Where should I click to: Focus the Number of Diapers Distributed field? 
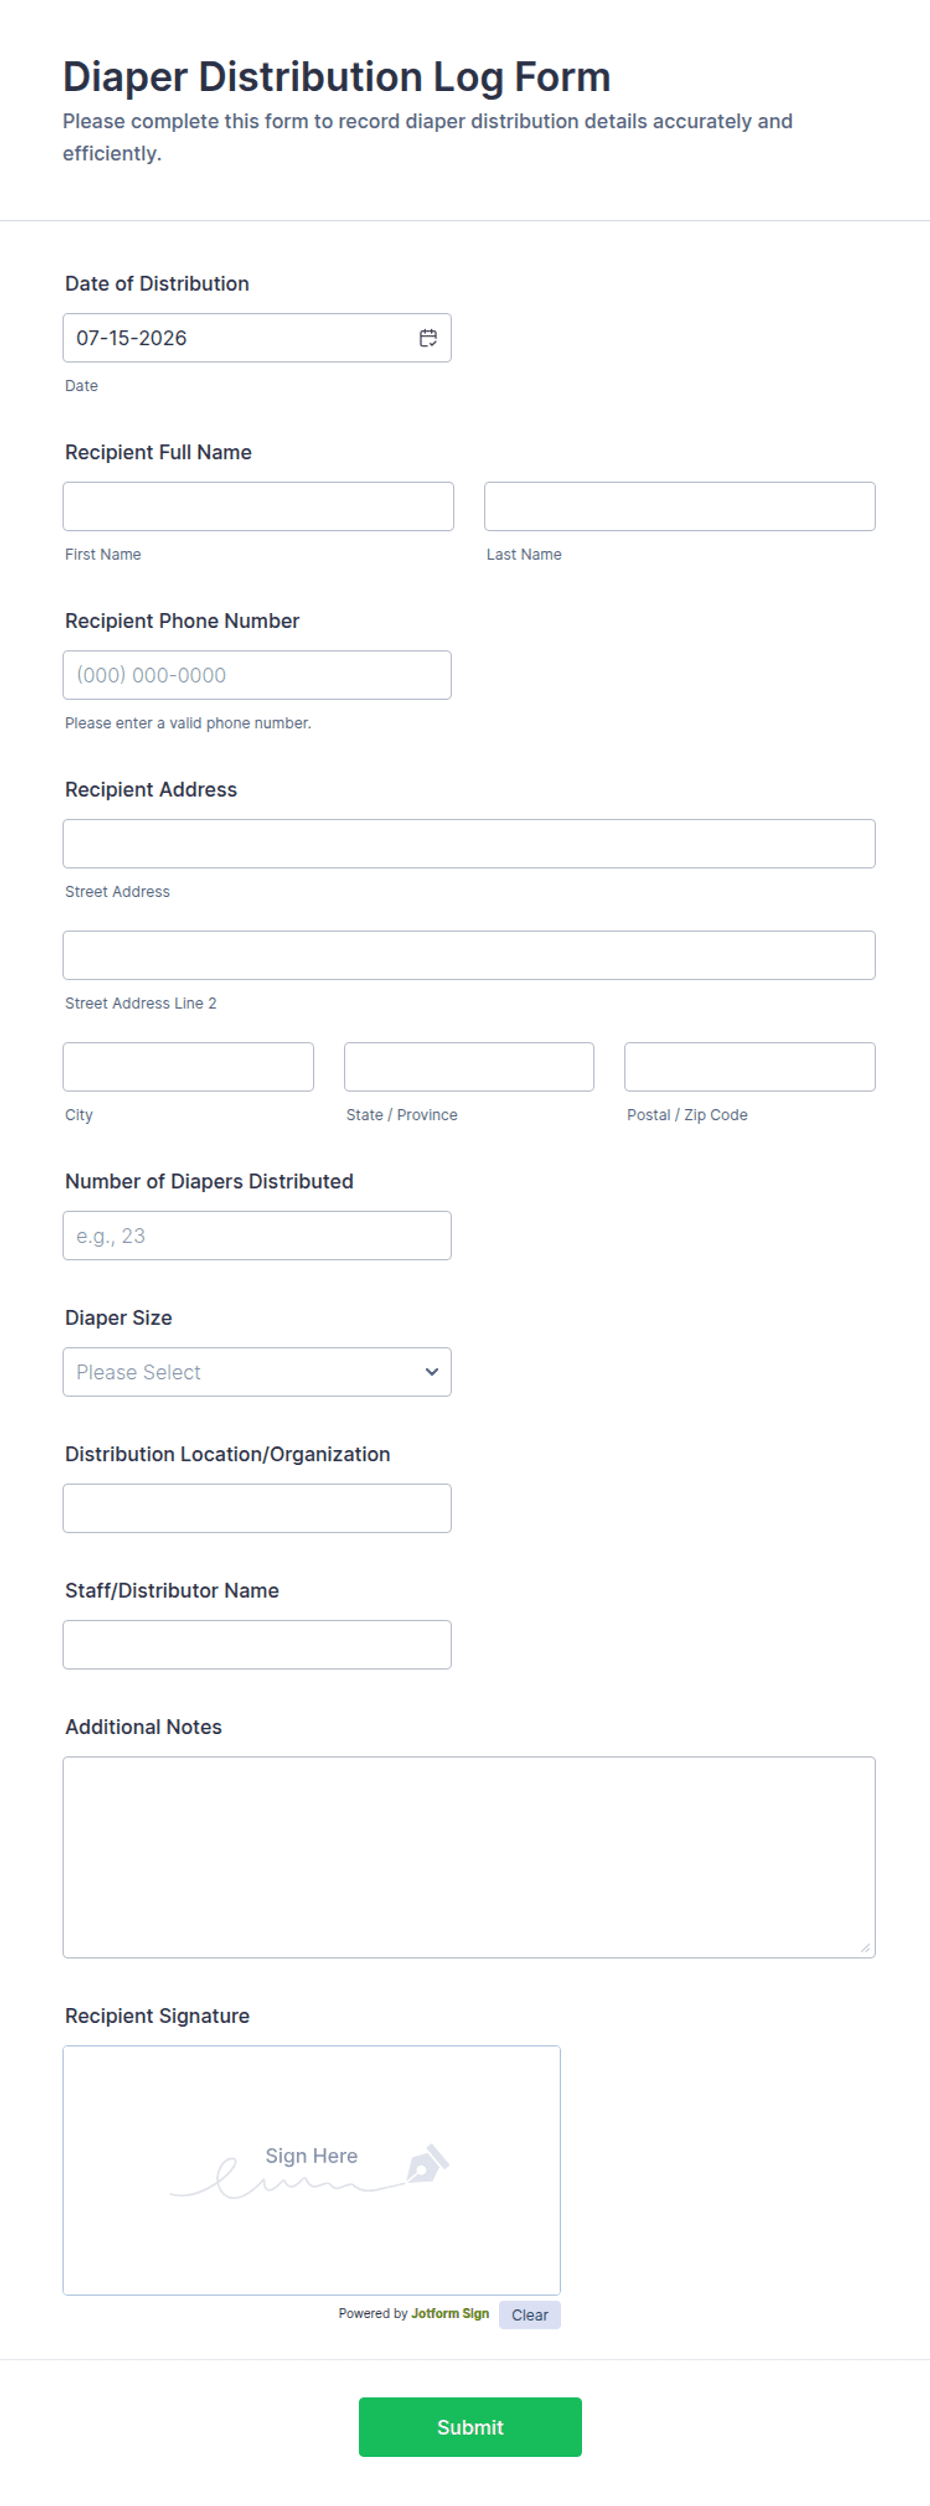point(257,1236)
